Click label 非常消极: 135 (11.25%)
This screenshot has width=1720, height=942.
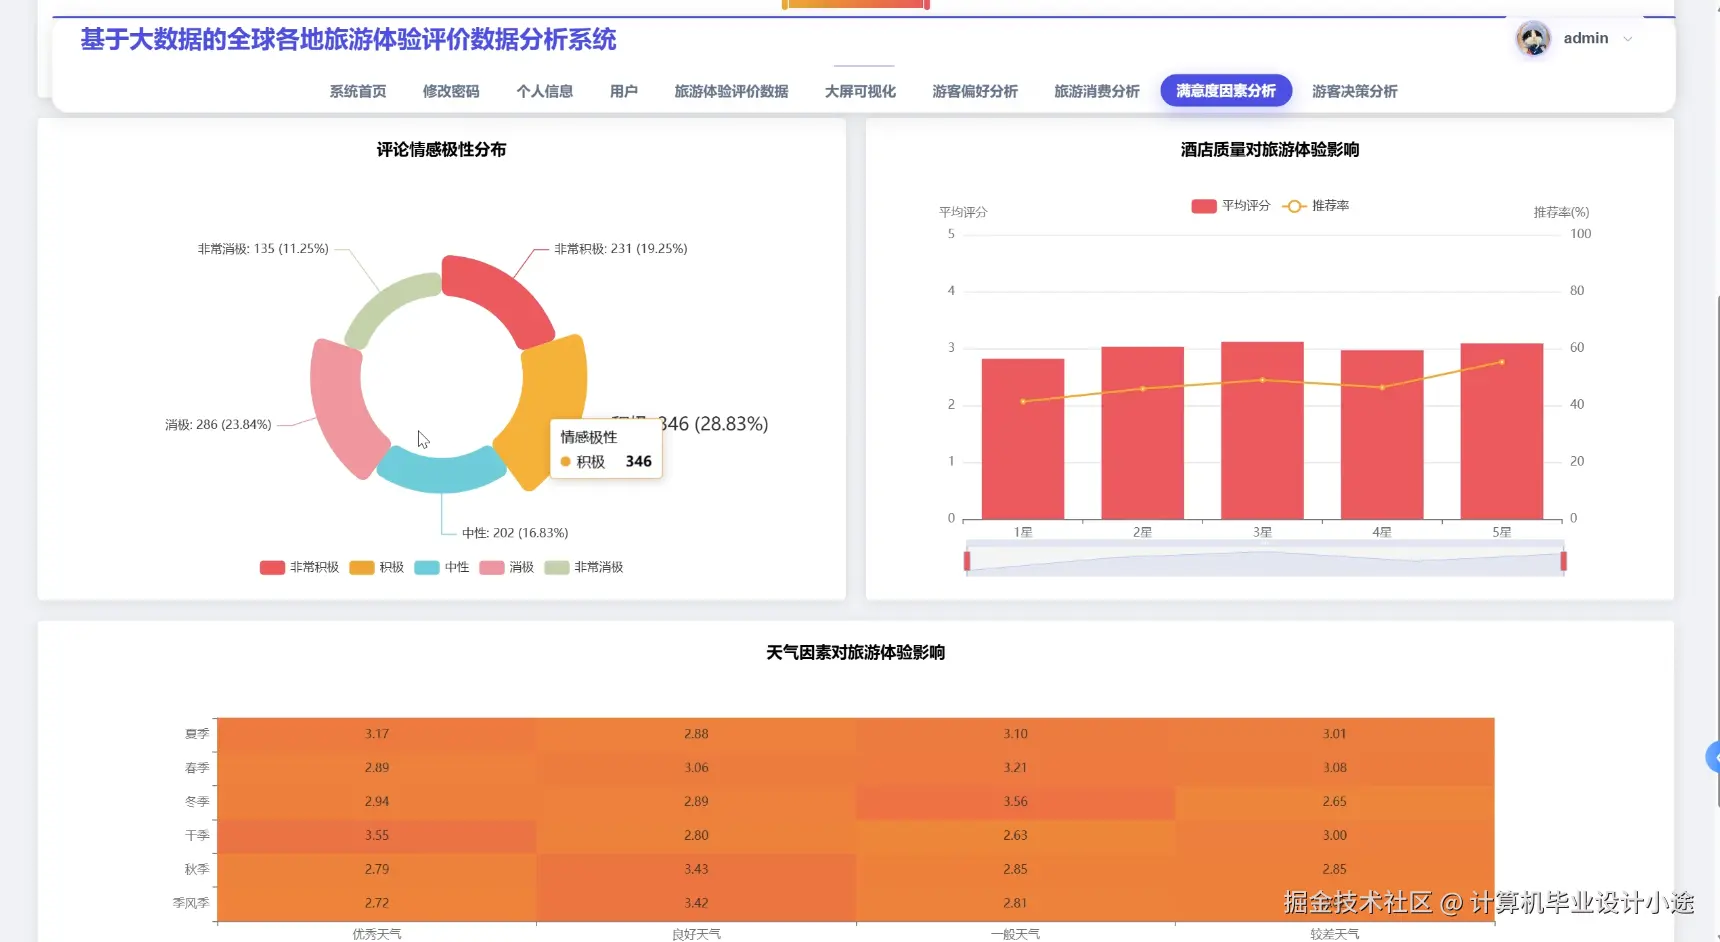point(263,249)
